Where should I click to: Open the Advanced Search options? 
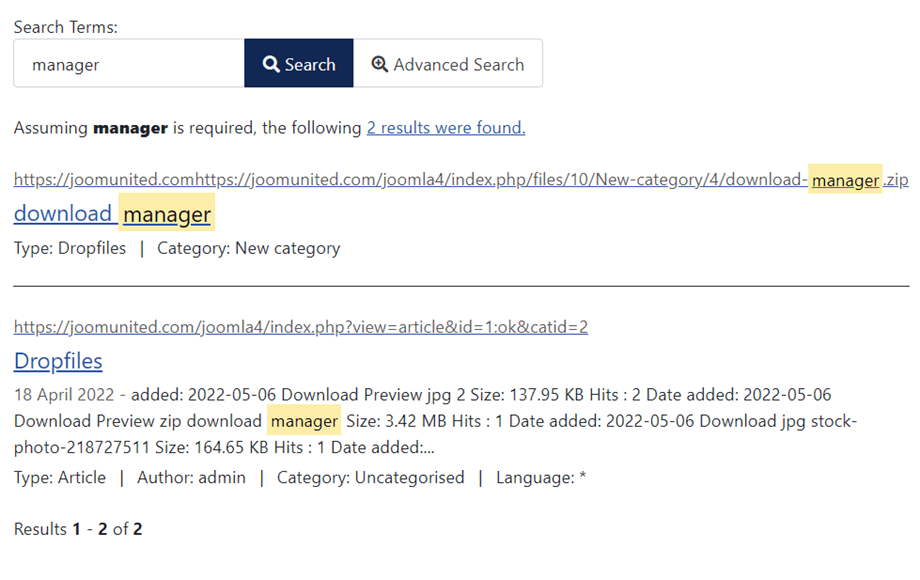[x=448, y=64]
